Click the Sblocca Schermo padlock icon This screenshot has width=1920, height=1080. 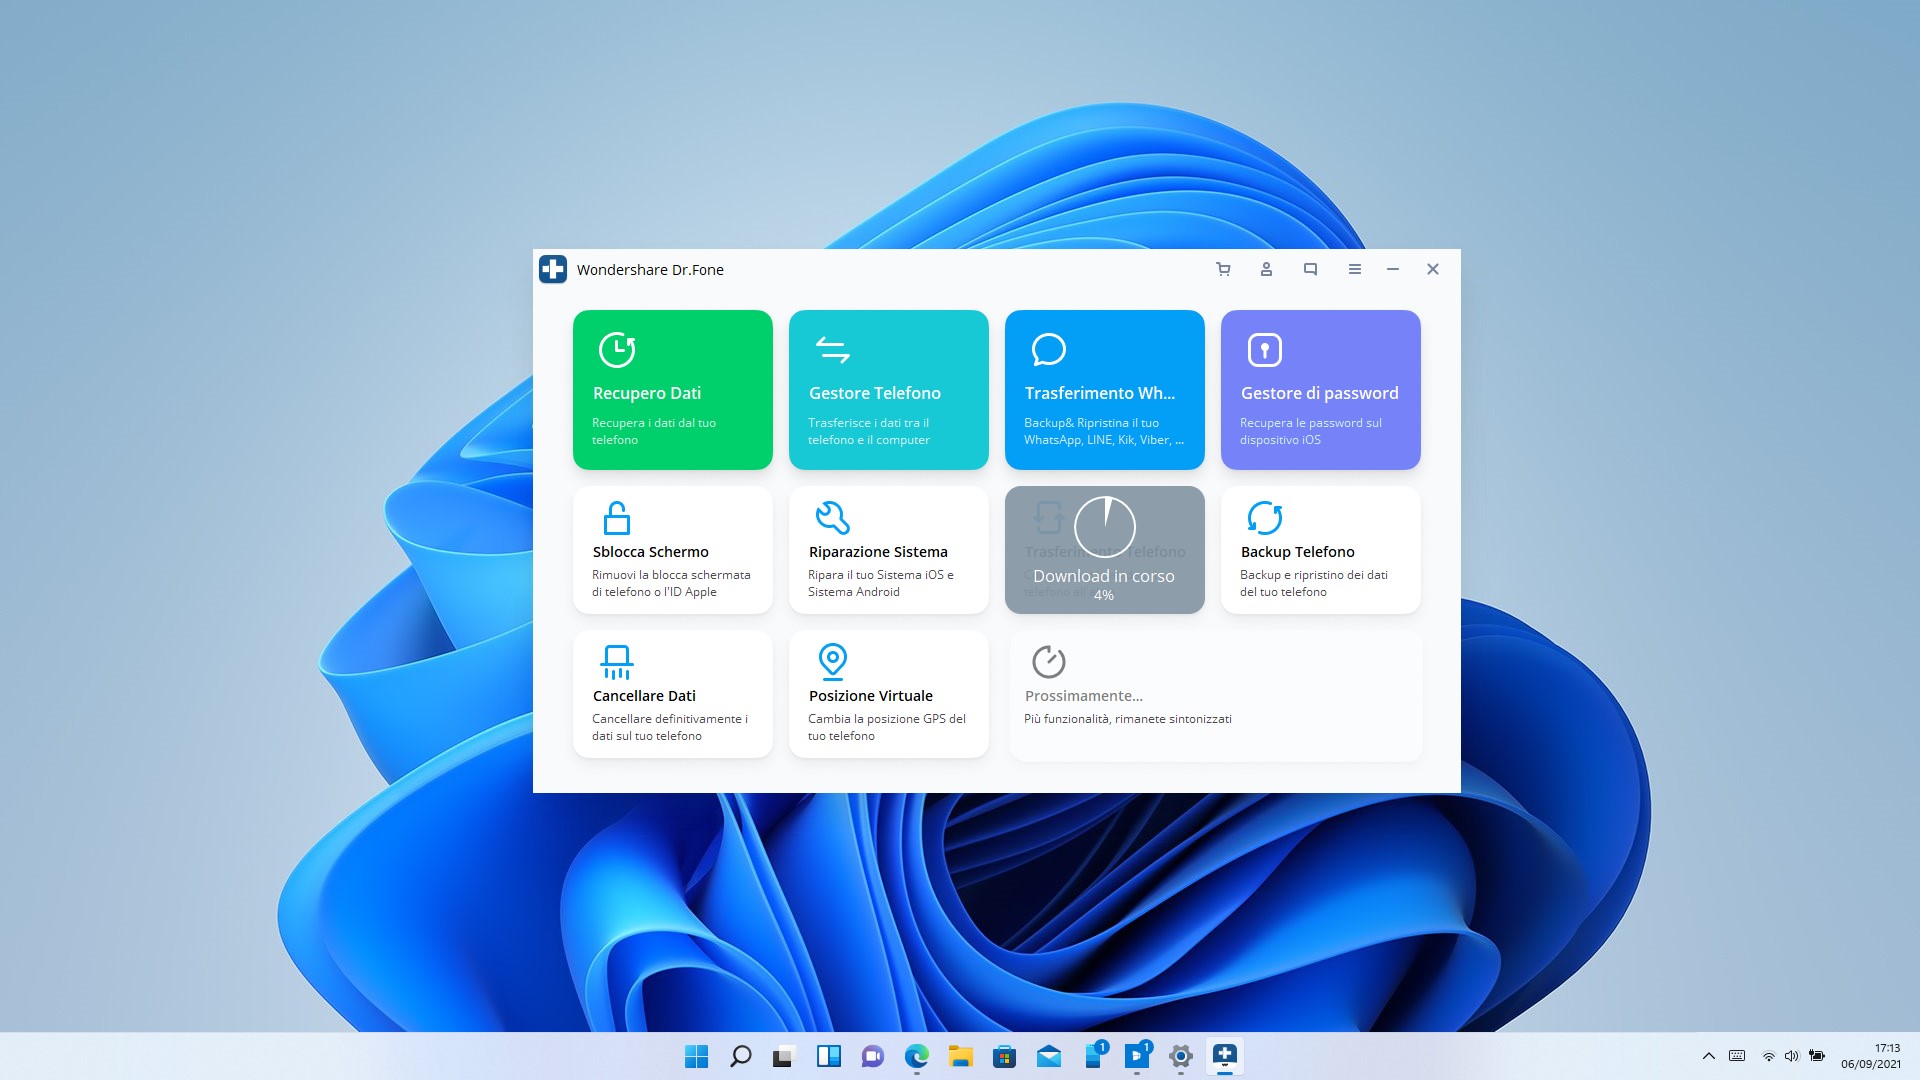tap(617, 518)
